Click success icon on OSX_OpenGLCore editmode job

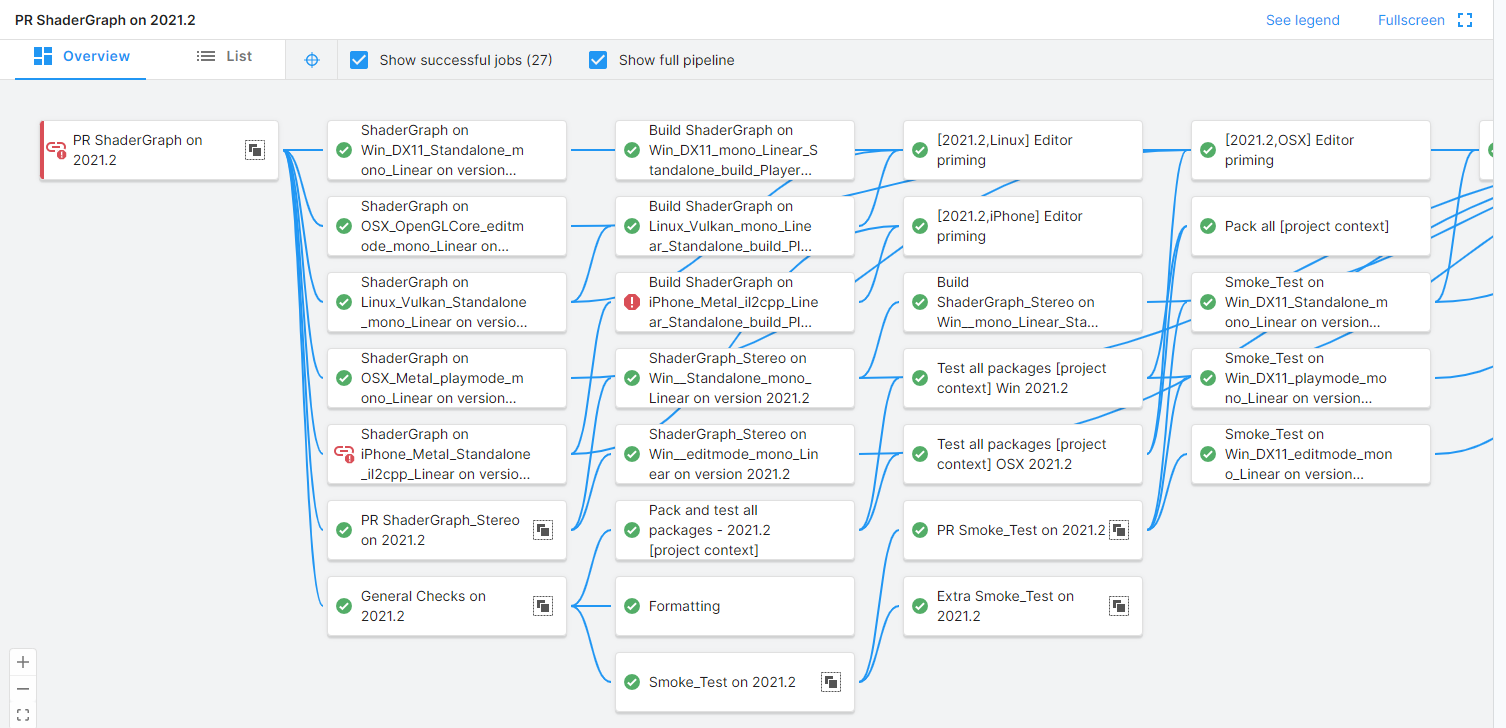[344, 226]
